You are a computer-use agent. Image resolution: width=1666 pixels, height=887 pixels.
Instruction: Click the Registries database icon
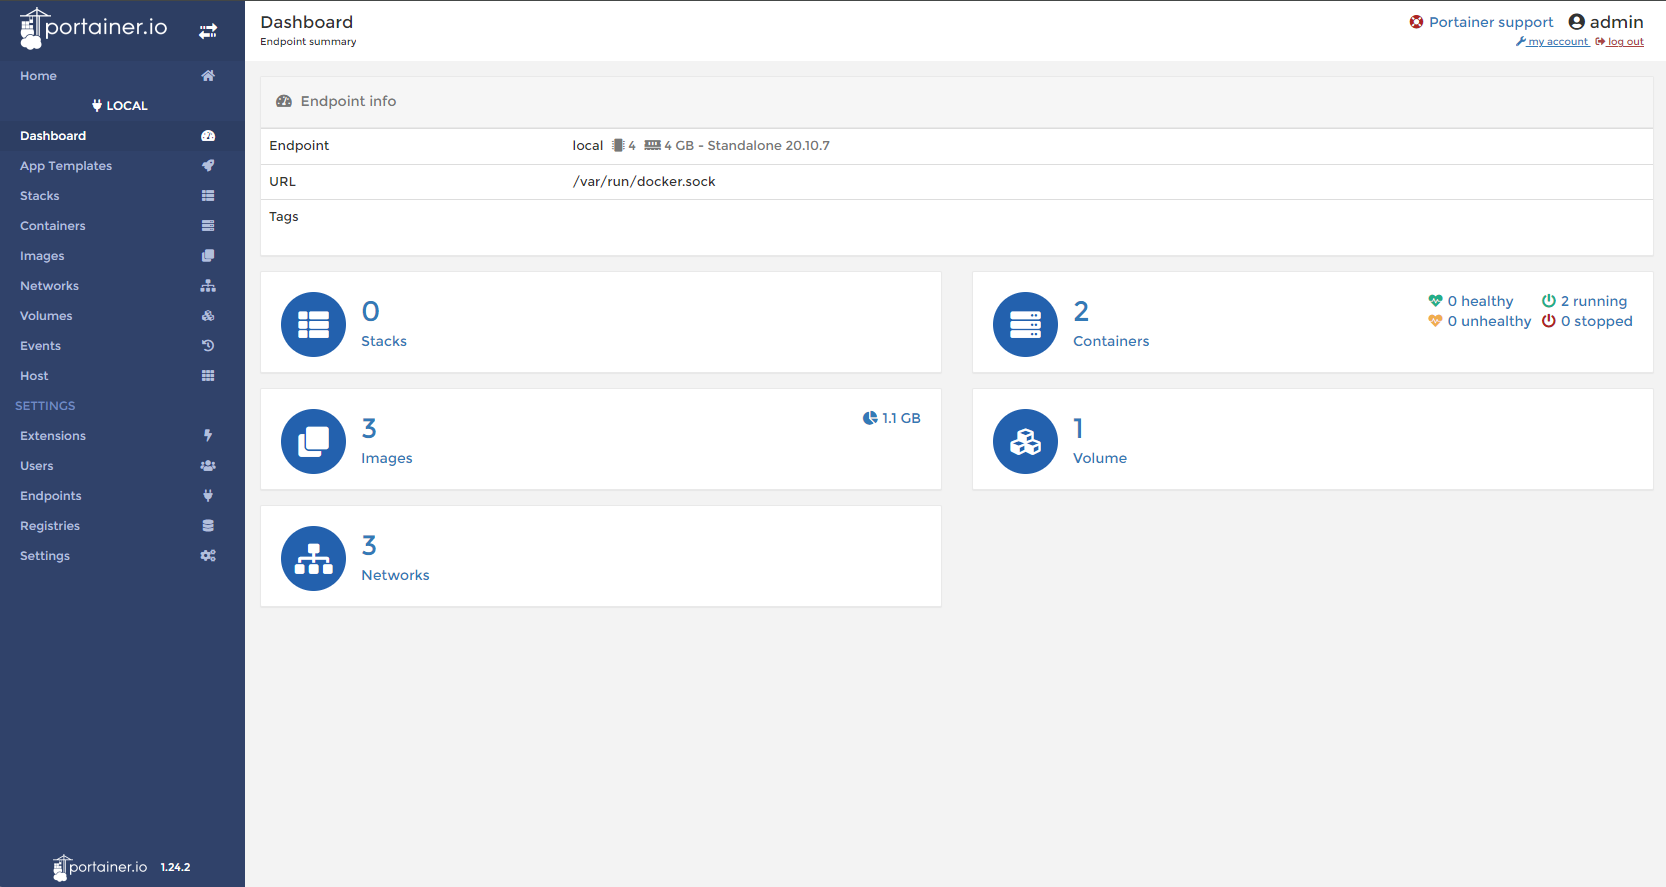[x=208, y=526]
